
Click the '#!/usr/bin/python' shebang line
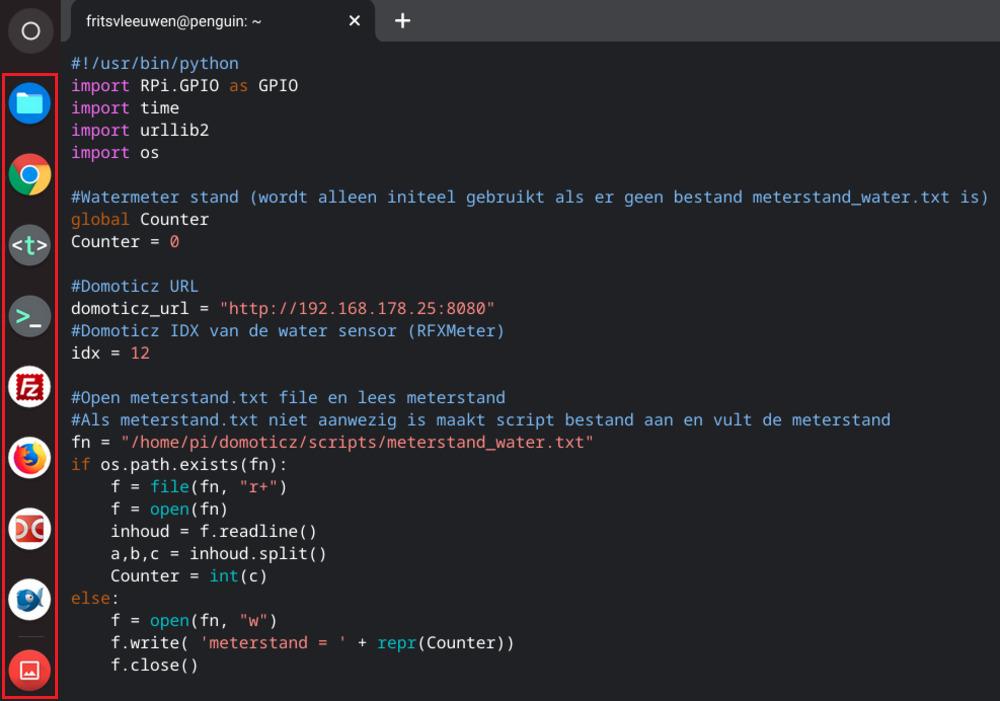[155, 63]
